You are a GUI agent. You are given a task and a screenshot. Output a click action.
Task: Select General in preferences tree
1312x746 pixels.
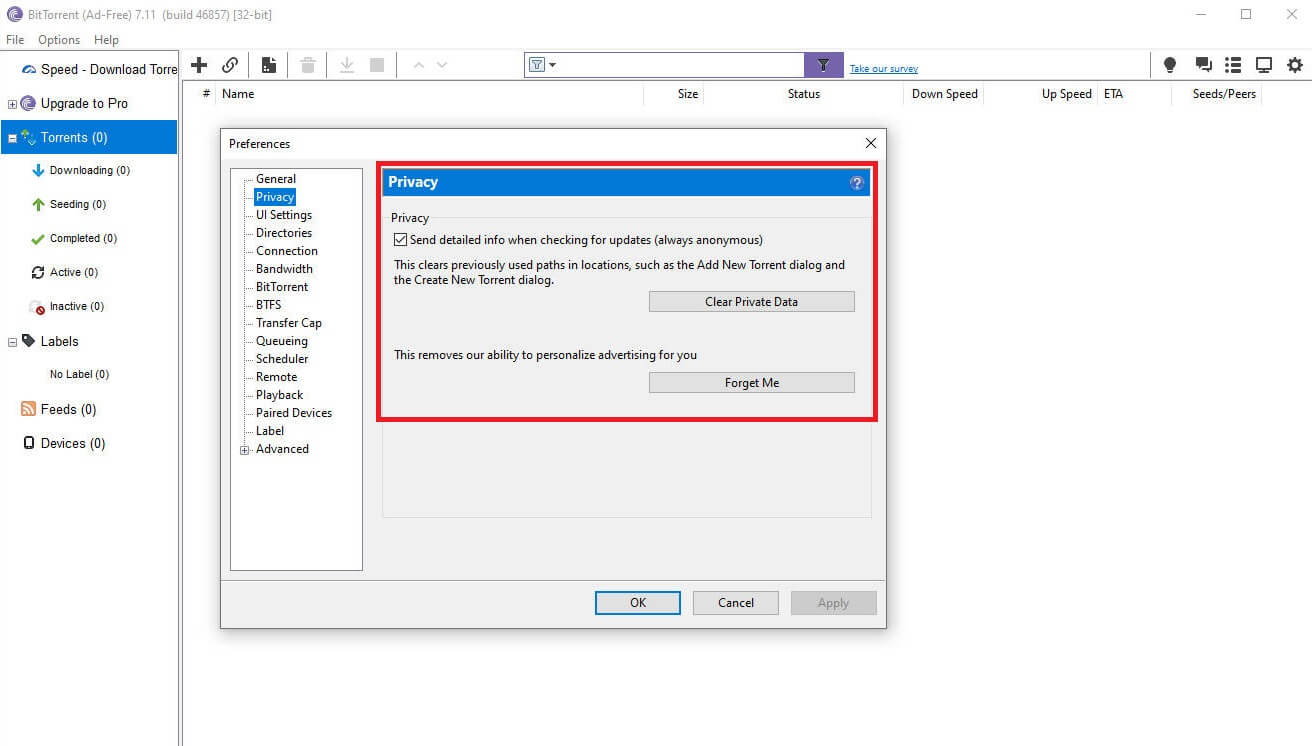[276, 179]
